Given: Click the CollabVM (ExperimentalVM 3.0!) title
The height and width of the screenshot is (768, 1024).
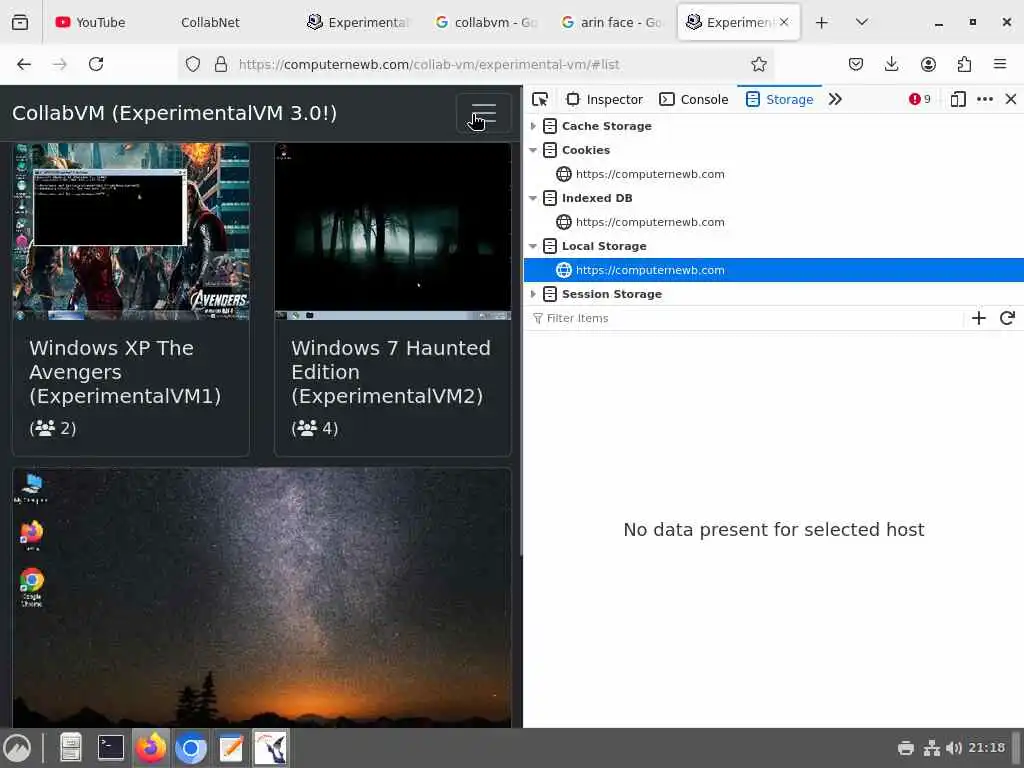Looking at the screenshot, I should tap(174, 113).
